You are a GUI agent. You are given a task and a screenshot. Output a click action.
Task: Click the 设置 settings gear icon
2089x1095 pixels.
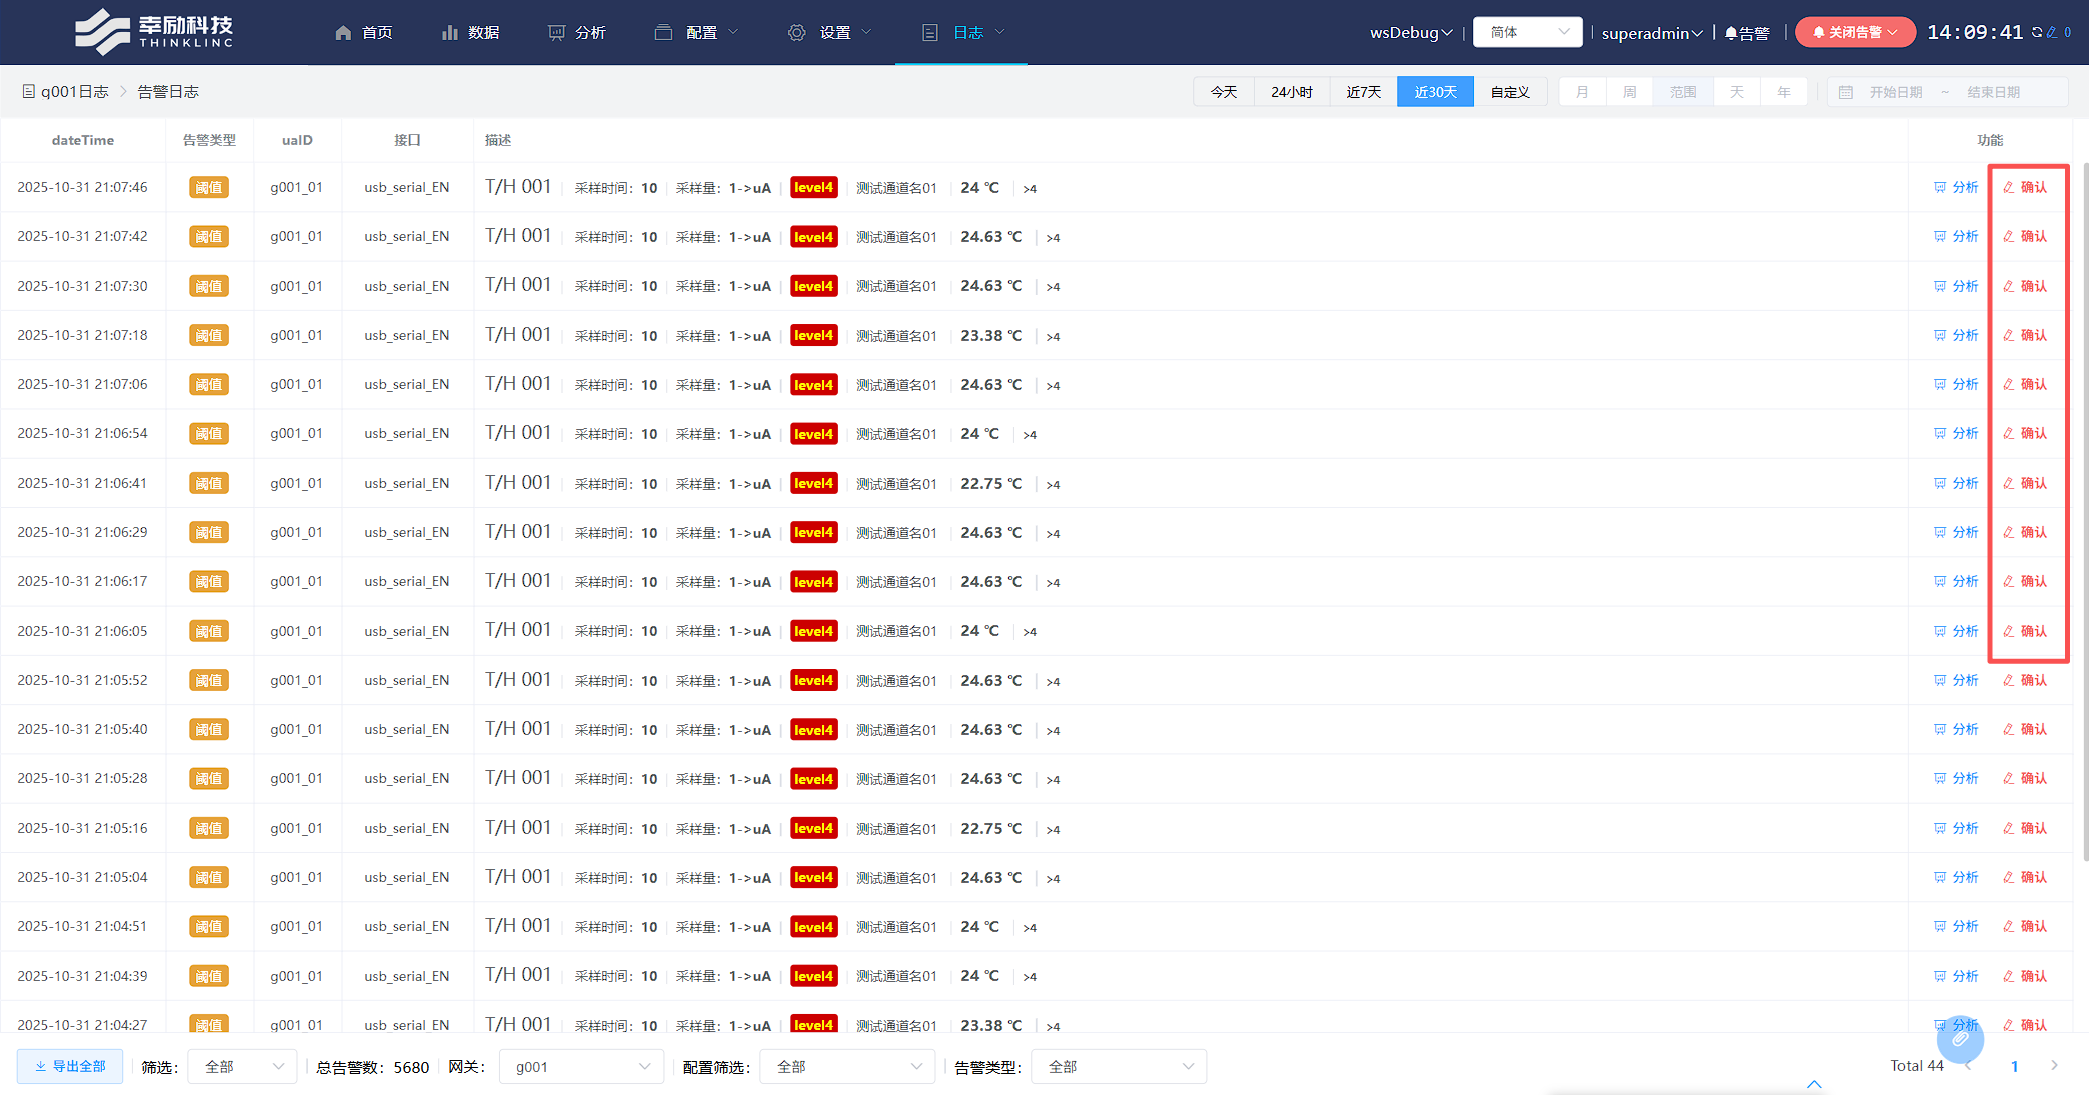coord(796,31)
